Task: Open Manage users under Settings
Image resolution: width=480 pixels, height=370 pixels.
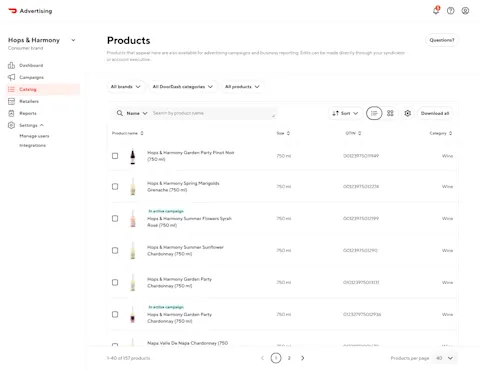Action: point(34,136)
